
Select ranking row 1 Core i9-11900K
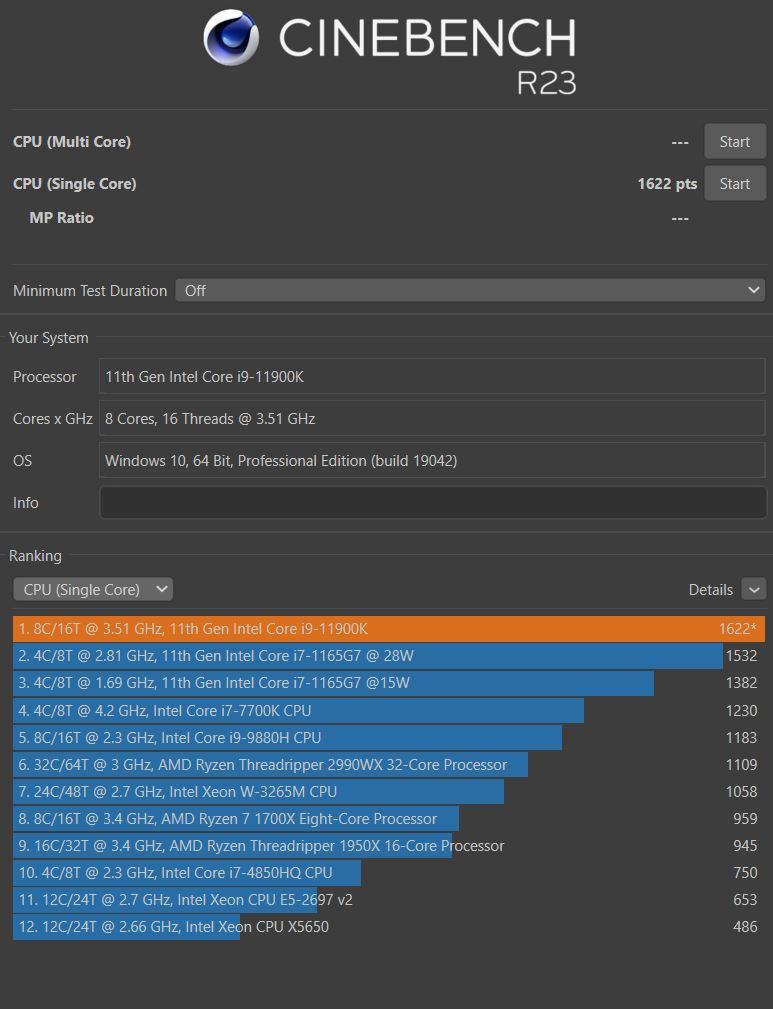[x=389, y=629]
